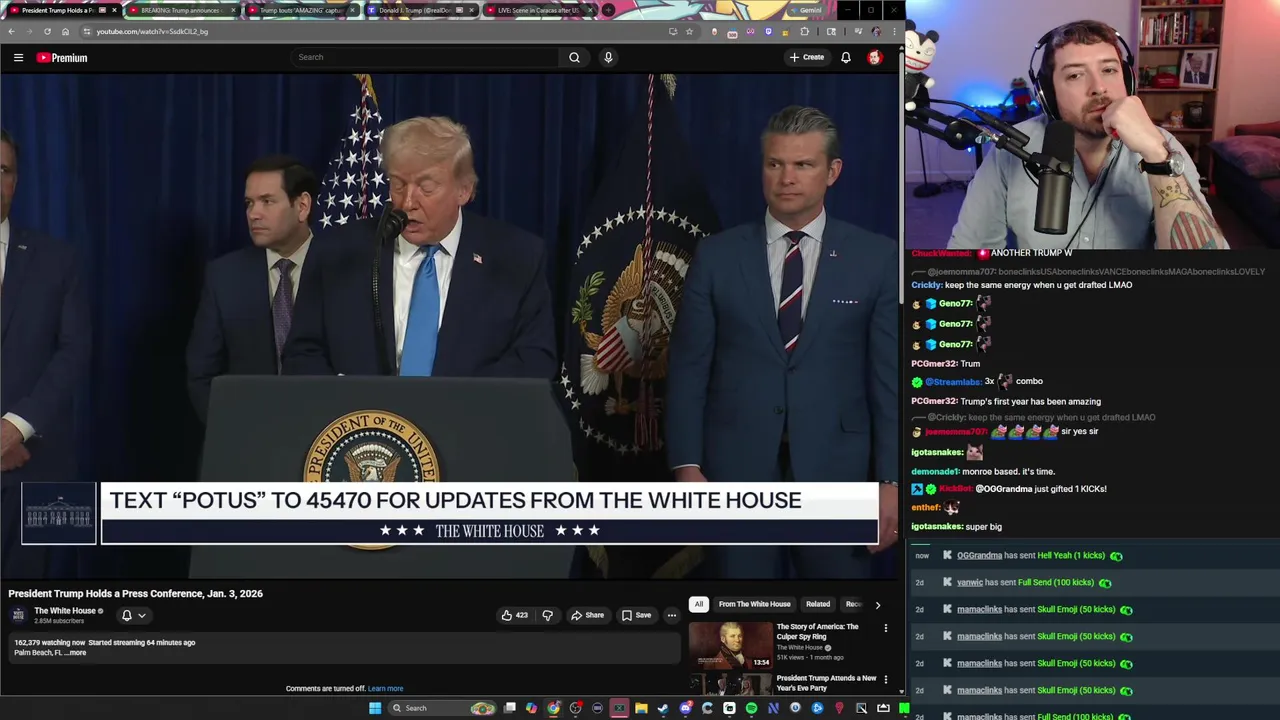Open OGGrandma username in gift feed
The height and width of the screenshot is (720, 1280).
tap(979, 556)
